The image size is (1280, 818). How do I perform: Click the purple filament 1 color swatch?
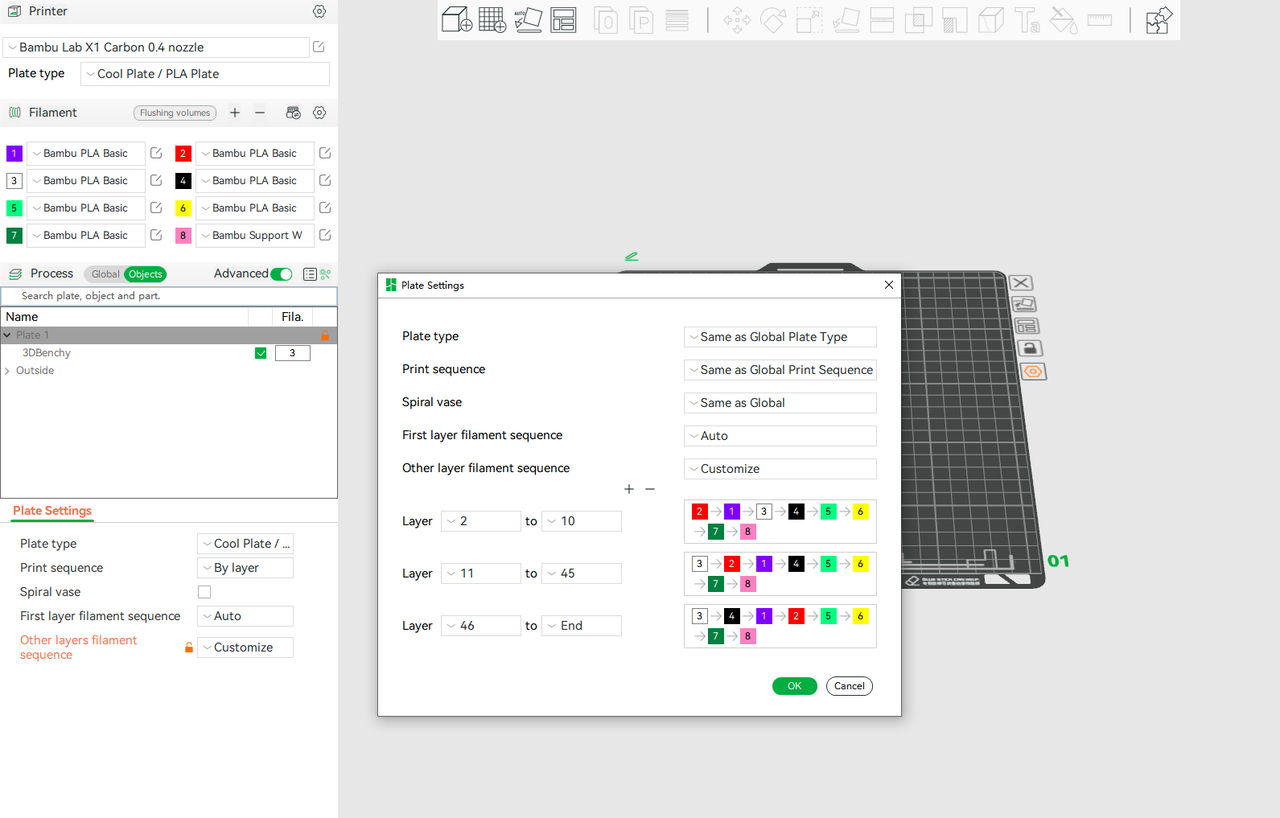(x=14, y=154)
